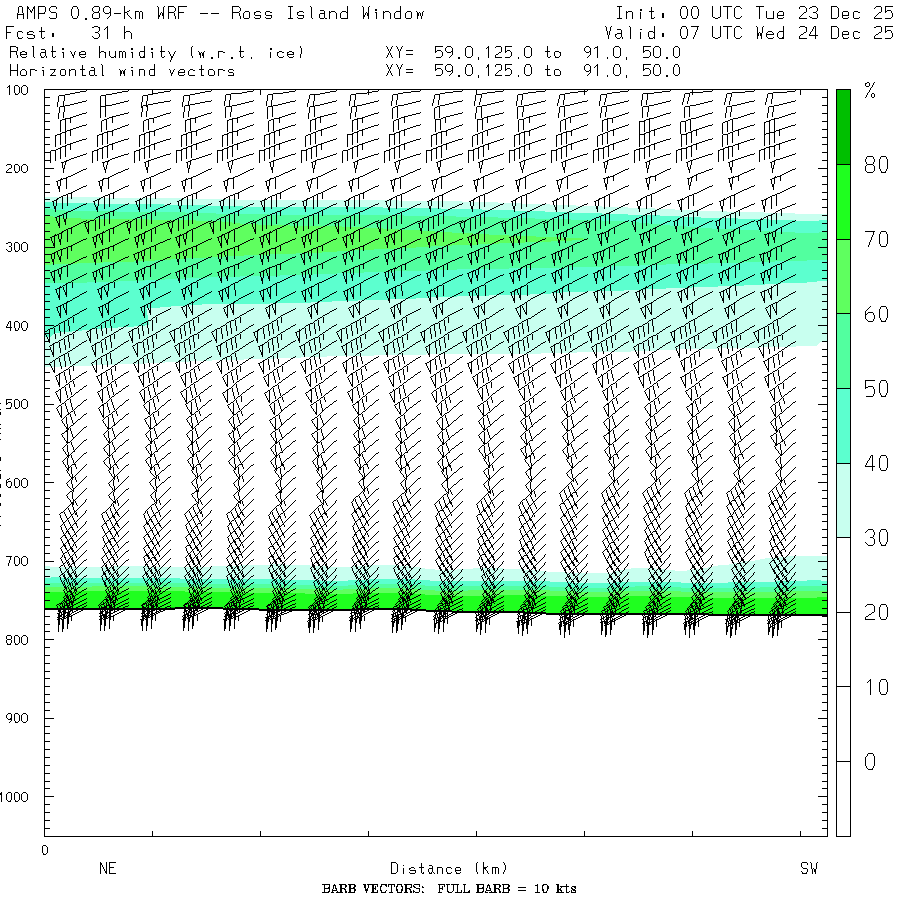Click the SW endpoint label
The height and width of the screenshot is (900, 900).
point(809,869)
